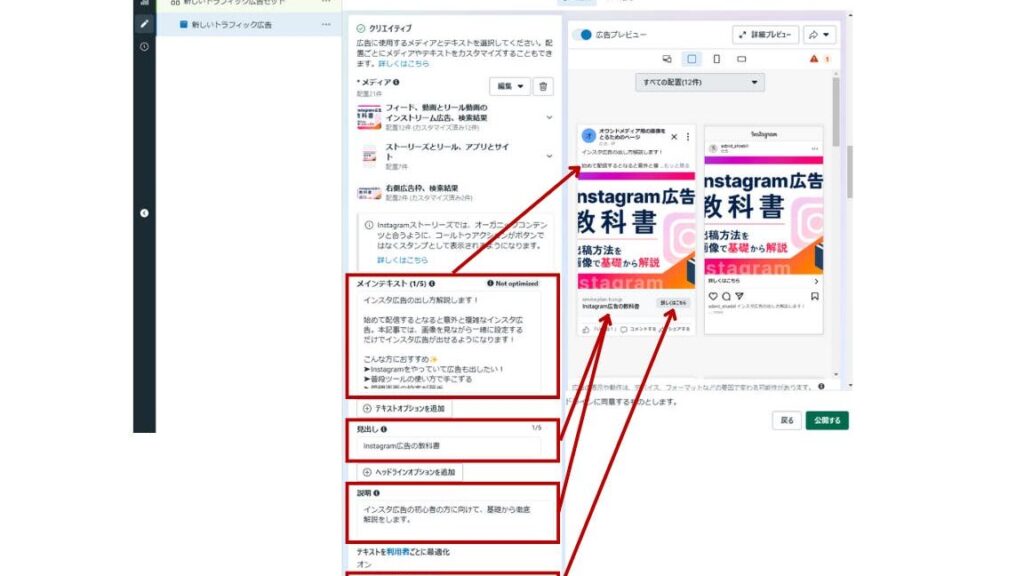Image resolution: width=1024 pixels, height=576 pixels.
Task: Open the 編集 dropdown for media
Action: (510, 87)
